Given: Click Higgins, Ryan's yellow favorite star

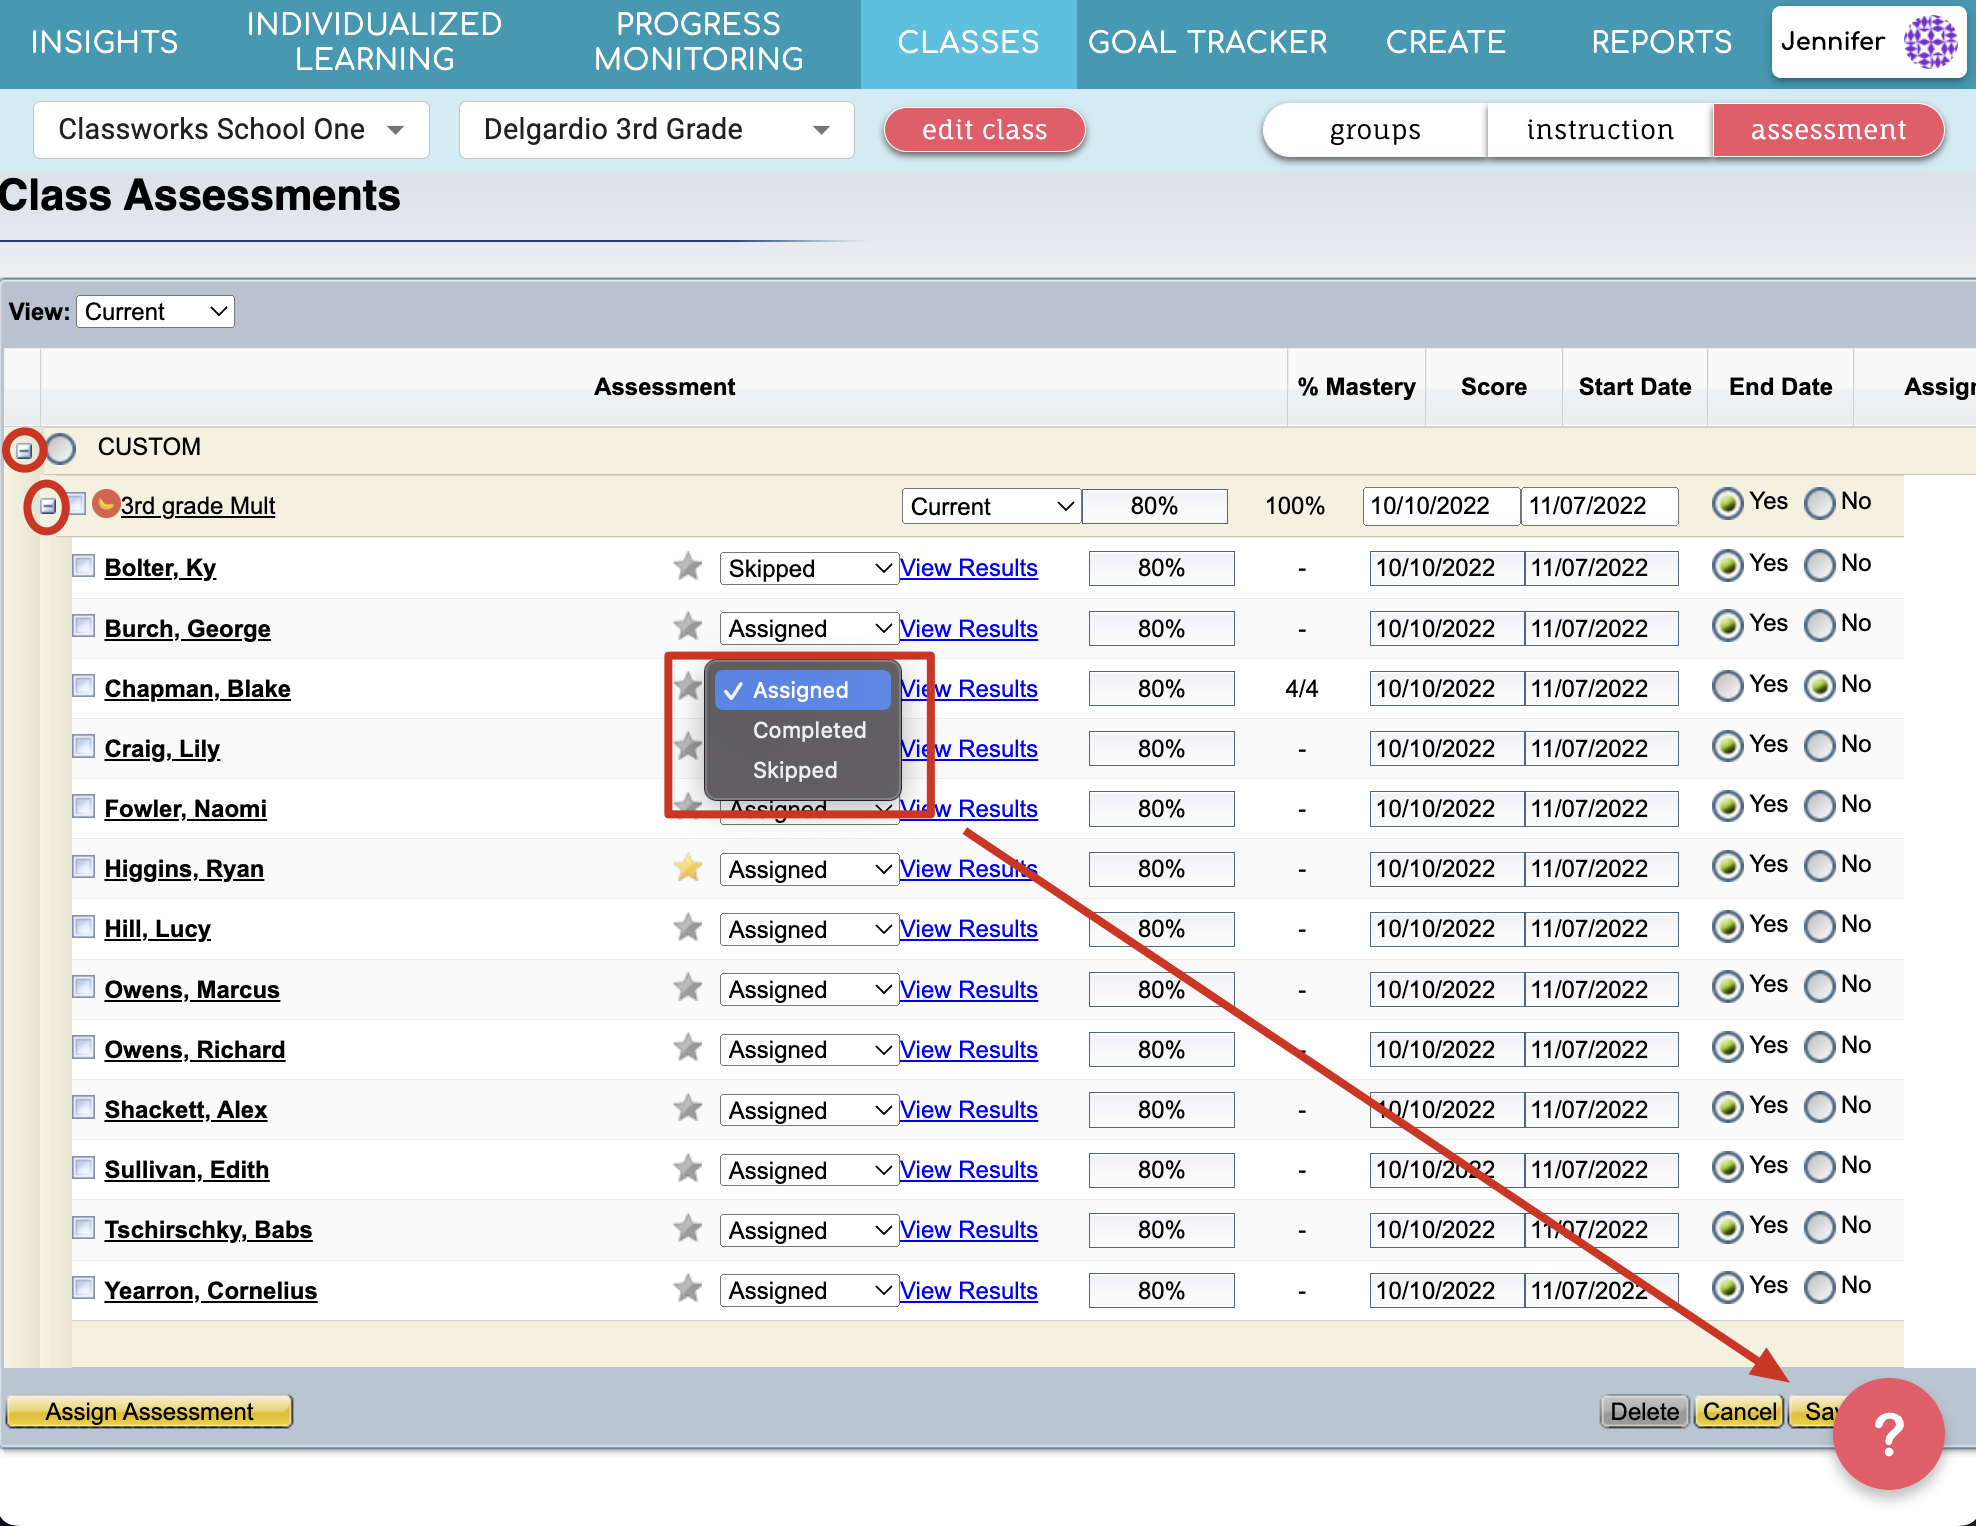Looking at the screenshot, I should [688, 868].
